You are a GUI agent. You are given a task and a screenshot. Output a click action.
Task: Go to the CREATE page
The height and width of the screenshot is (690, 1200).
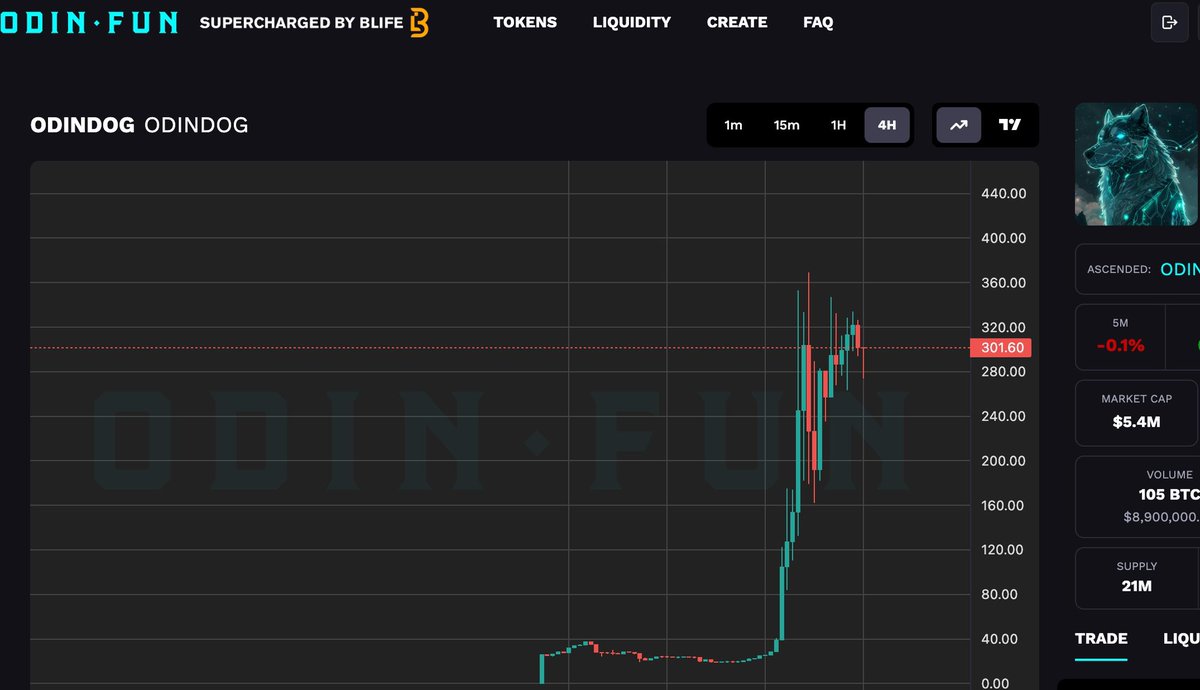pos(737,22)
